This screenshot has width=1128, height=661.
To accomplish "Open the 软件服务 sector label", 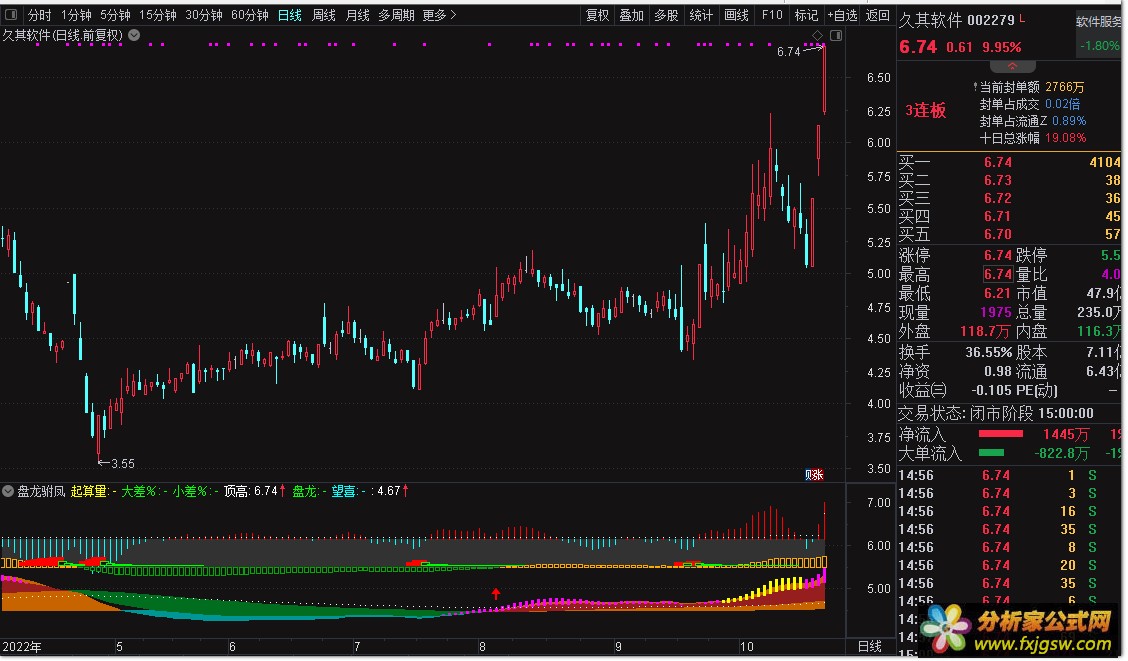I will [x=1098, y=22].
